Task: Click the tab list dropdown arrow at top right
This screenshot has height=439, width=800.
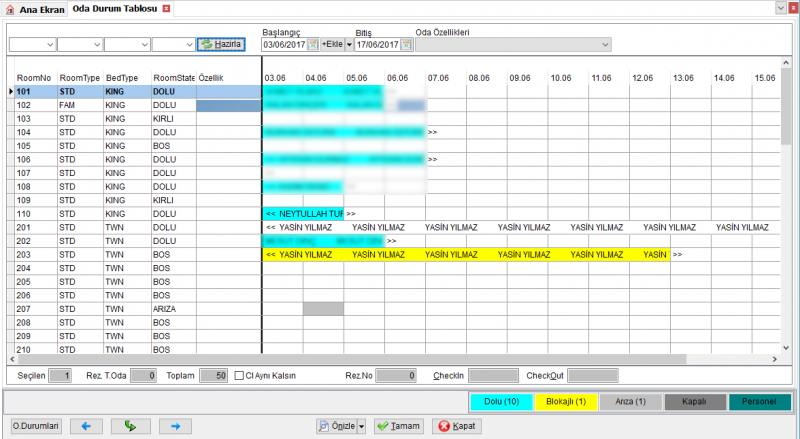Action: click(x=781, y=8)
